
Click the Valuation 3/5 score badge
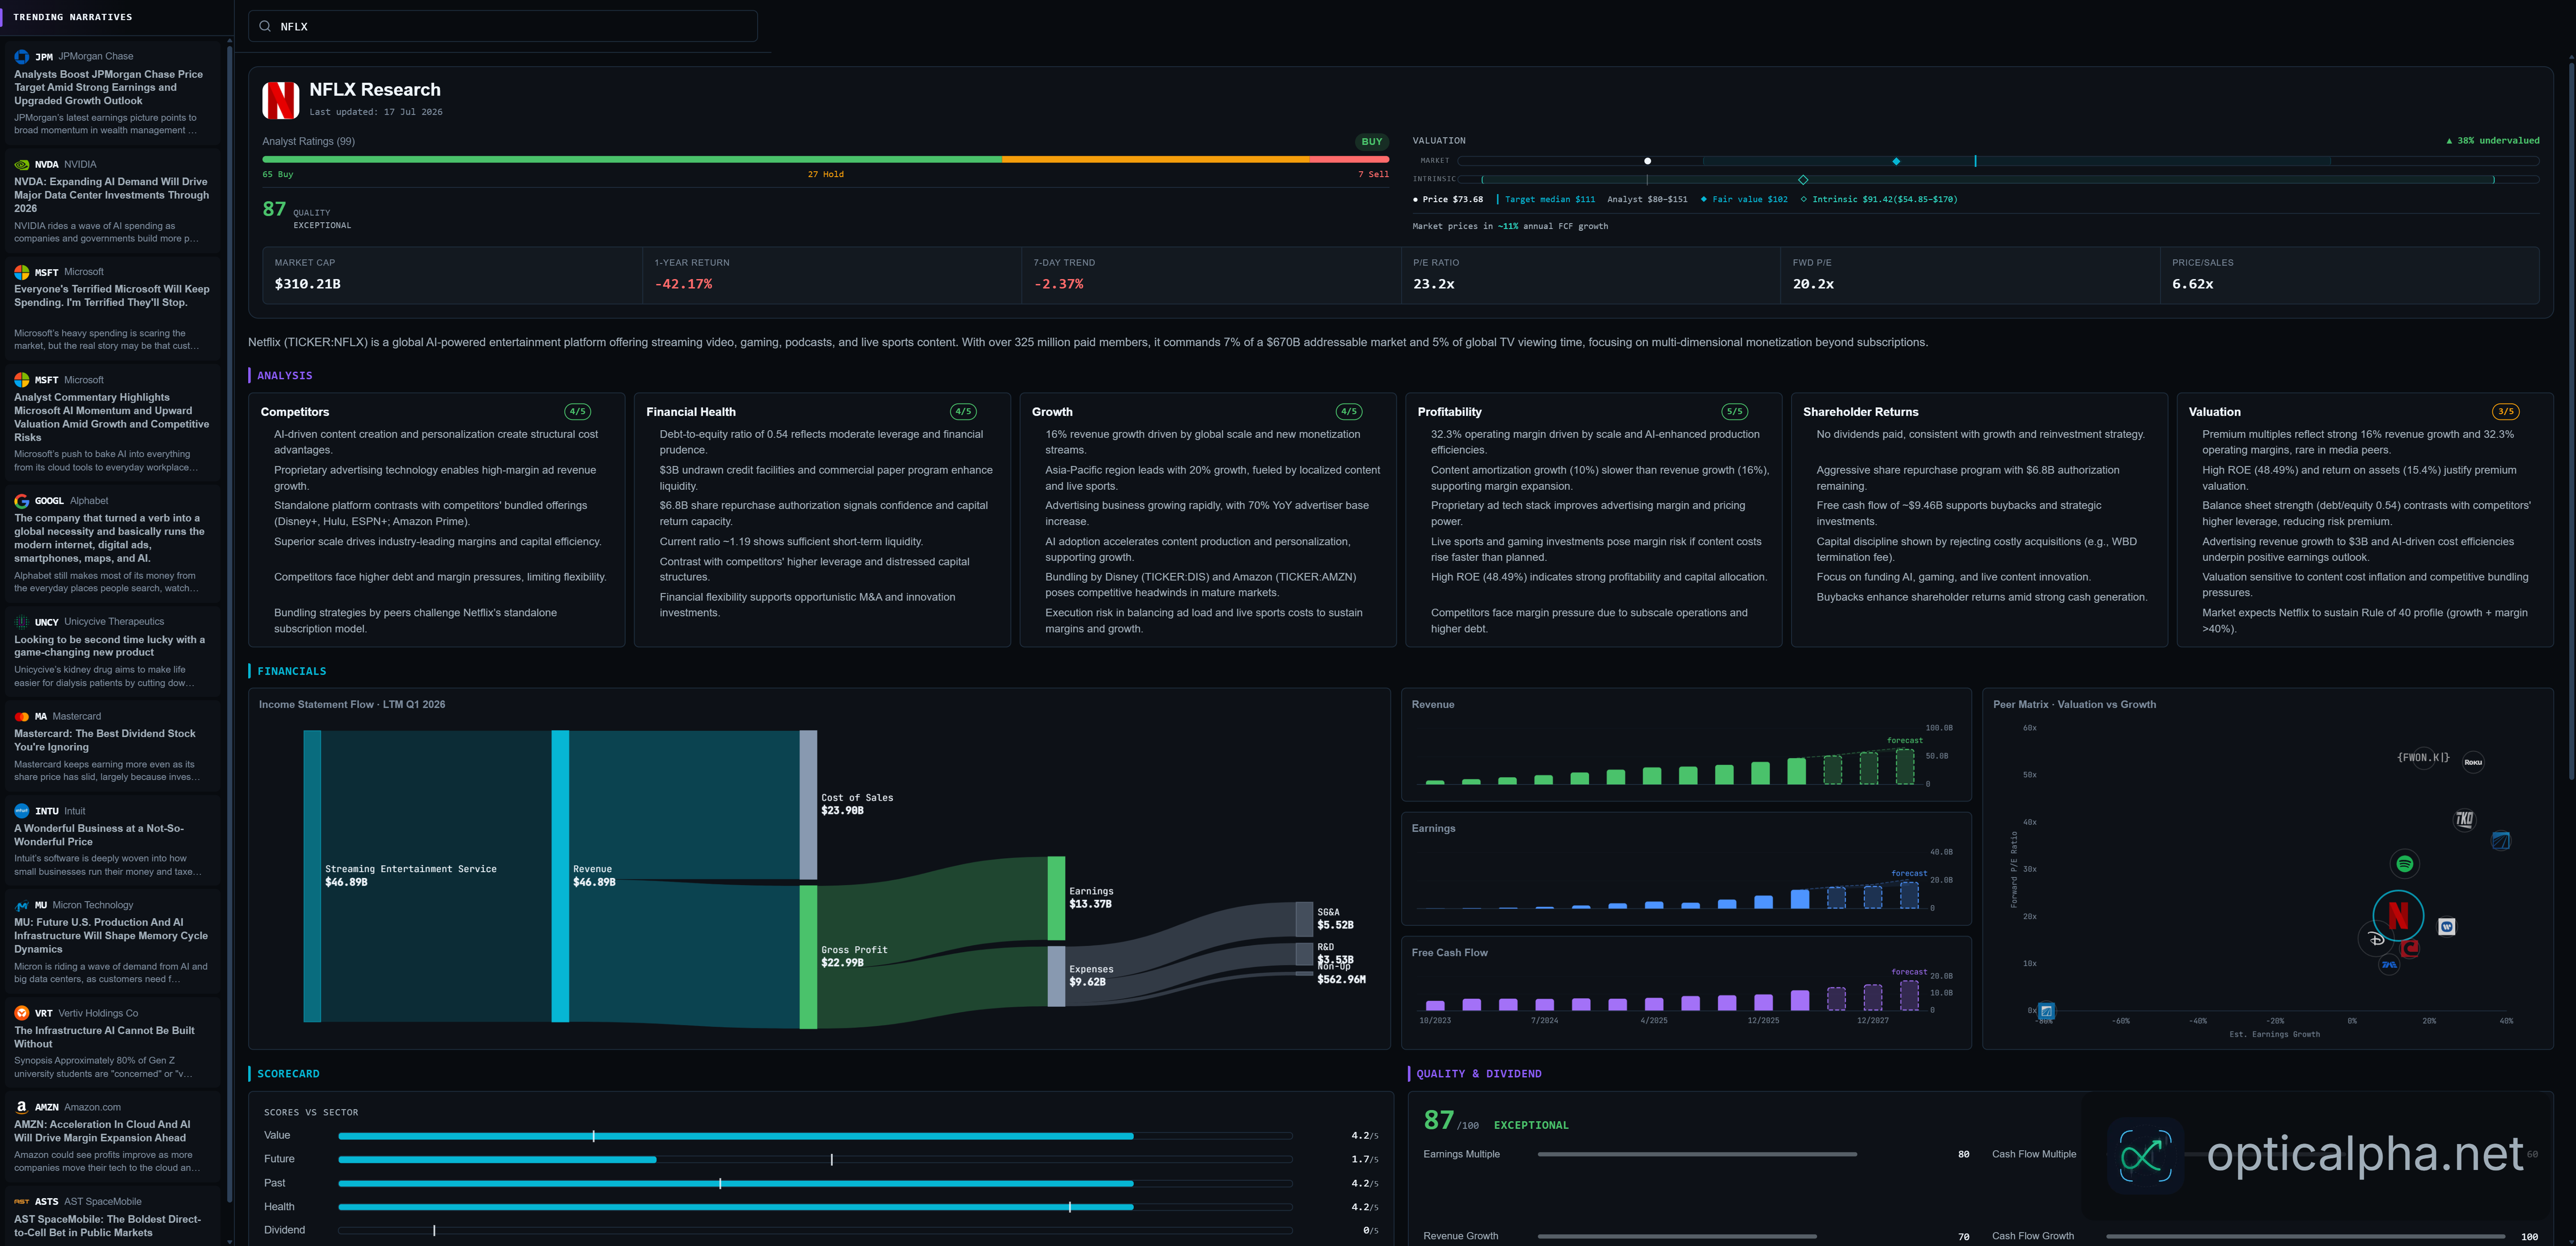pyautogui.click(x=2505, y=412)
